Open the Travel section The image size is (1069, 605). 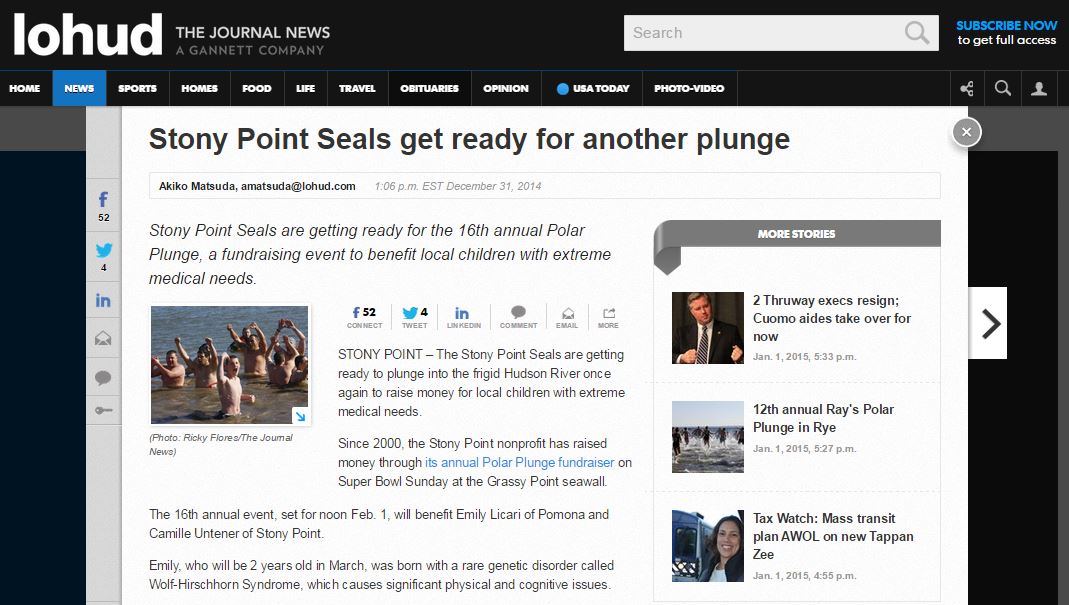coord(357,89)
